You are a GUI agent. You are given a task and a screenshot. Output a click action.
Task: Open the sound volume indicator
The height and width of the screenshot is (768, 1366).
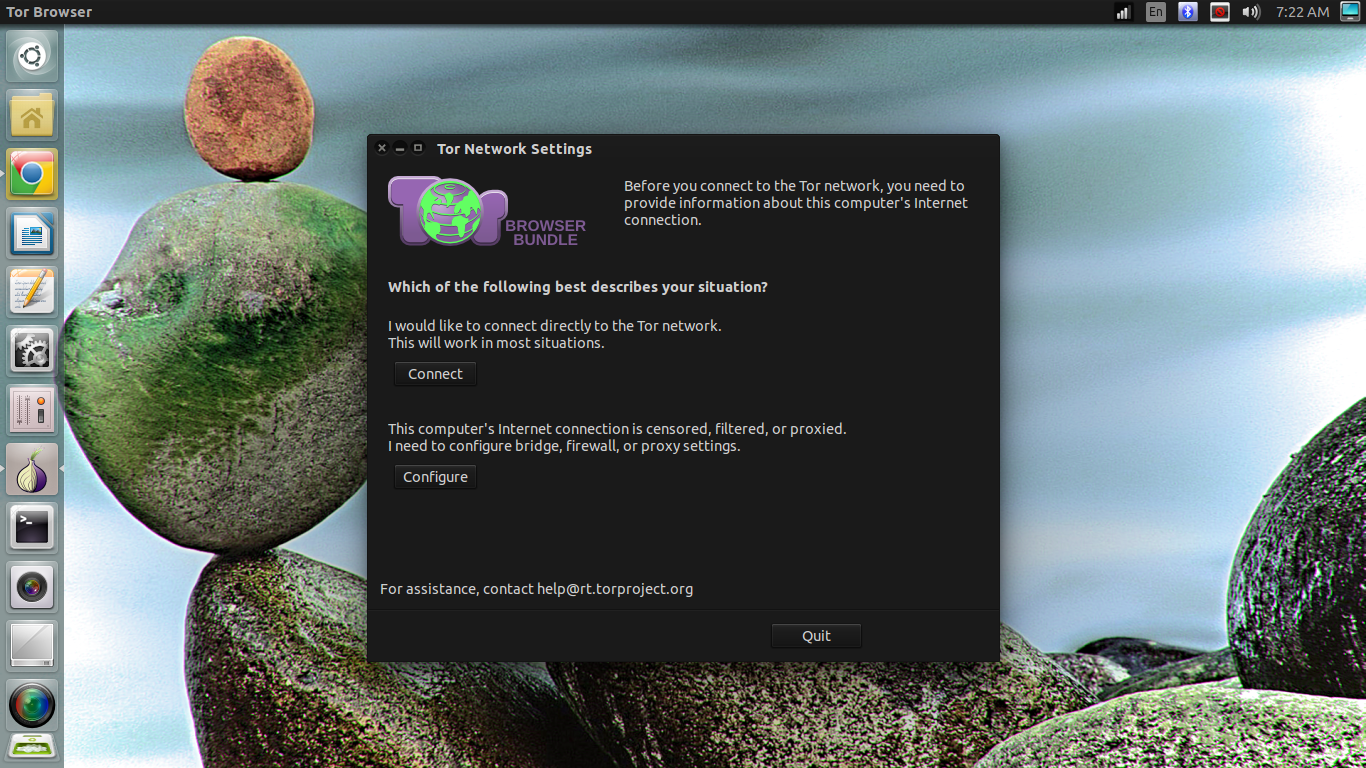pos(1251,11)
